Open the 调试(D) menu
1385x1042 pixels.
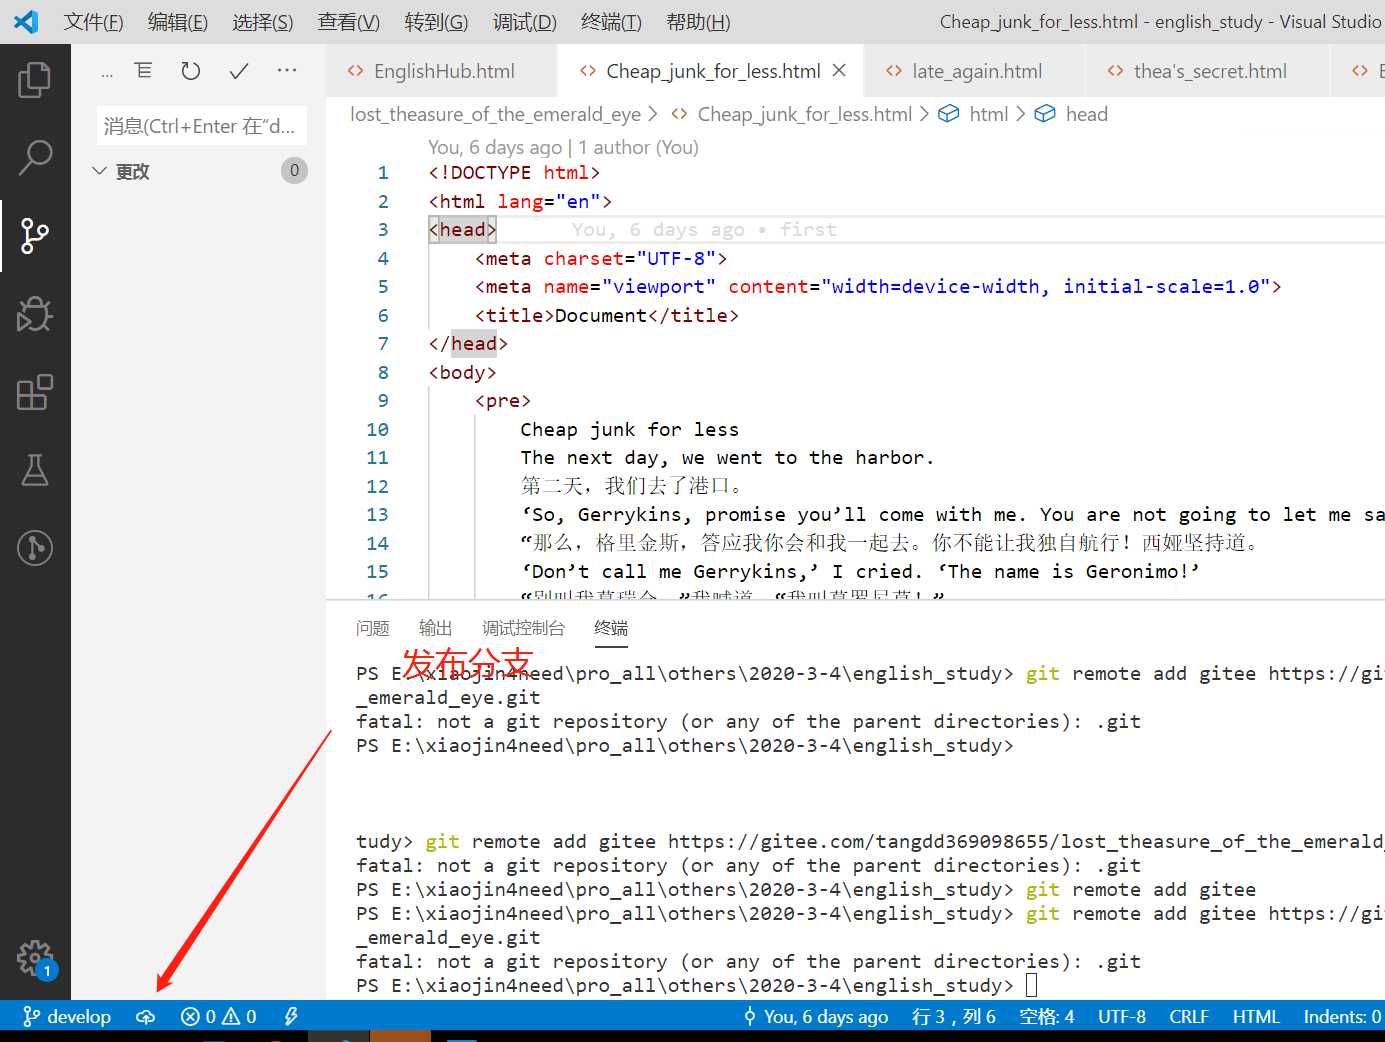525,21
